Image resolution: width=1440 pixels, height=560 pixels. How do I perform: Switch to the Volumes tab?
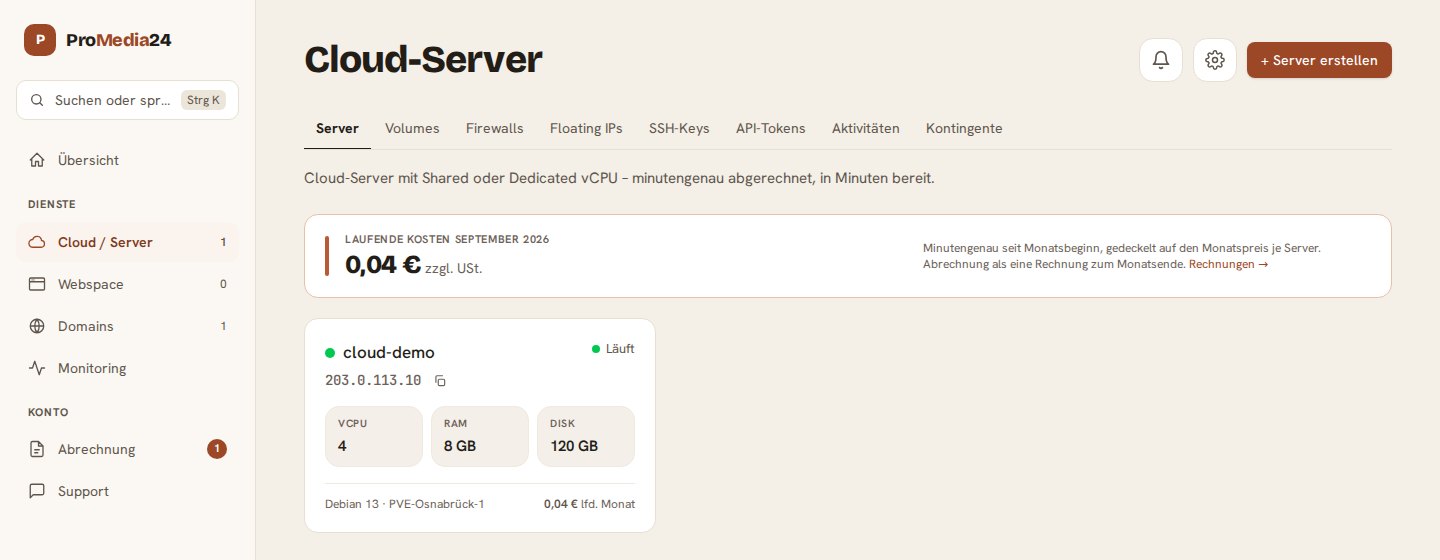(412, 128)
